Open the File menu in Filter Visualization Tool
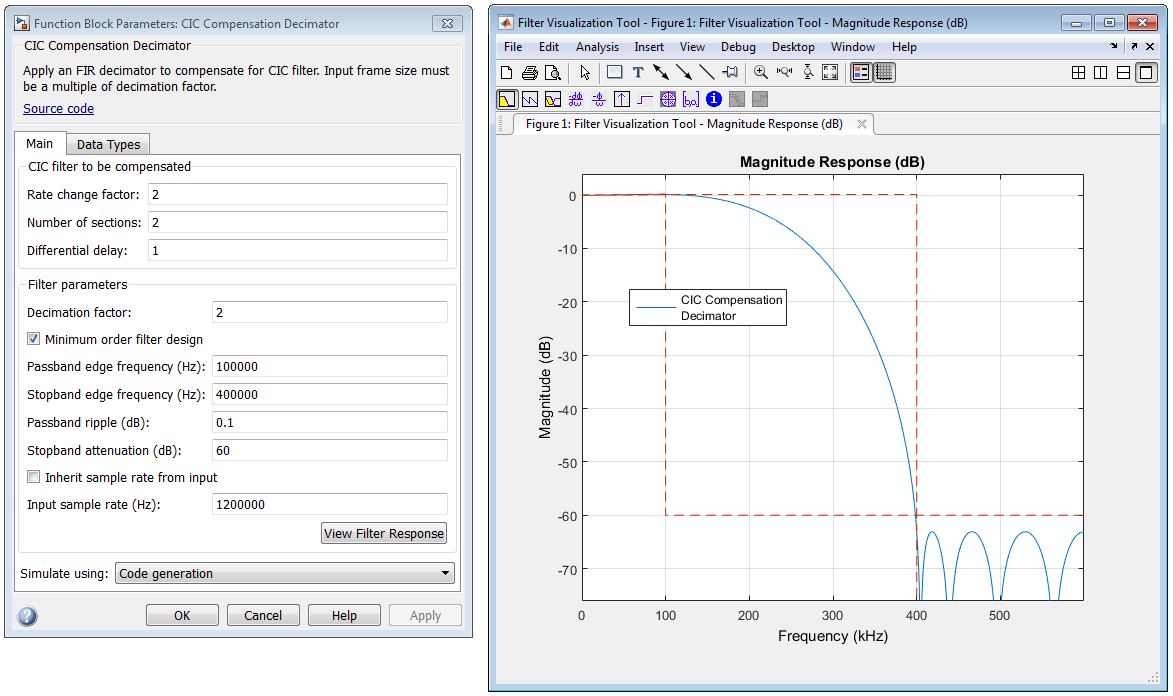 (x=513, y=46)
